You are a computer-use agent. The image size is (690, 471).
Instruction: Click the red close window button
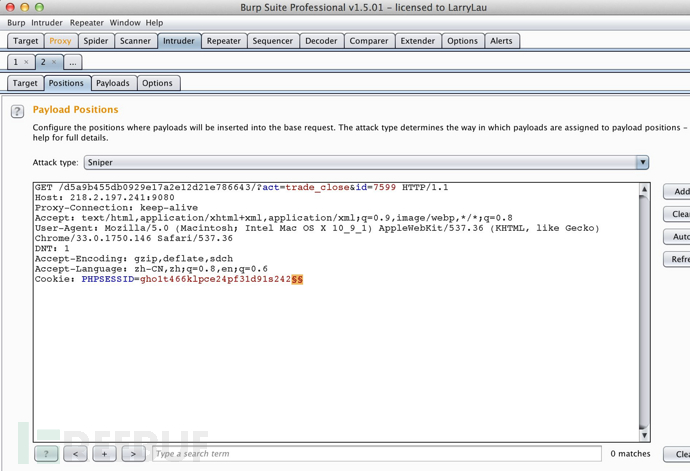click(10, 7)
